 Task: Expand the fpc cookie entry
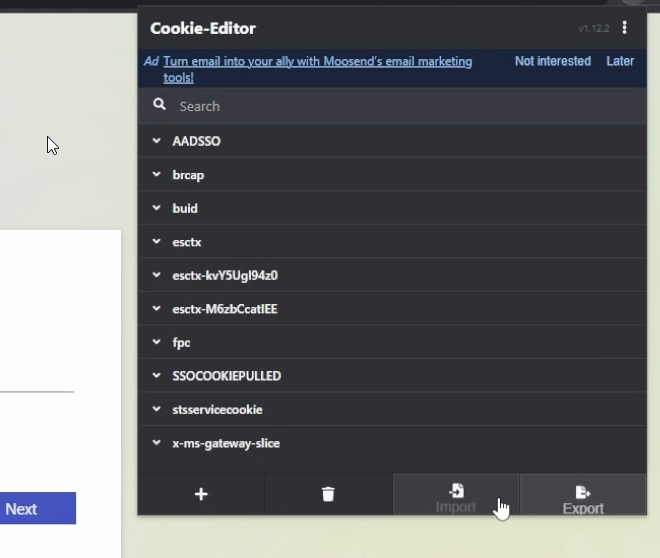181,342
